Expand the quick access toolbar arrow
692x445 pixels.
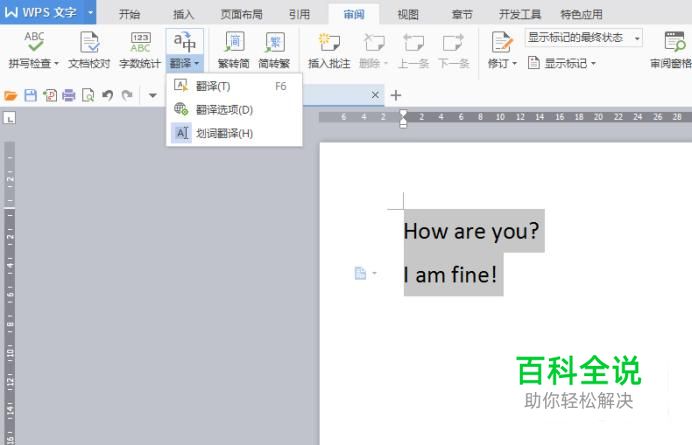click(x=153, y=95)
